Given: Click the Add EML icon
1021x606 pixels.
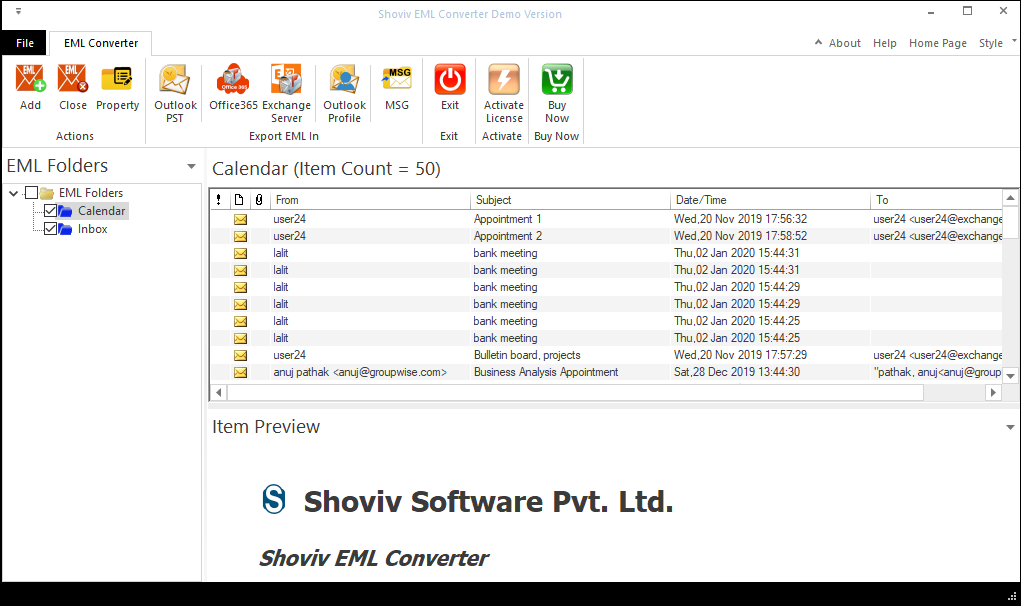Looking at the screenshot, I should (x=30, y=78).
